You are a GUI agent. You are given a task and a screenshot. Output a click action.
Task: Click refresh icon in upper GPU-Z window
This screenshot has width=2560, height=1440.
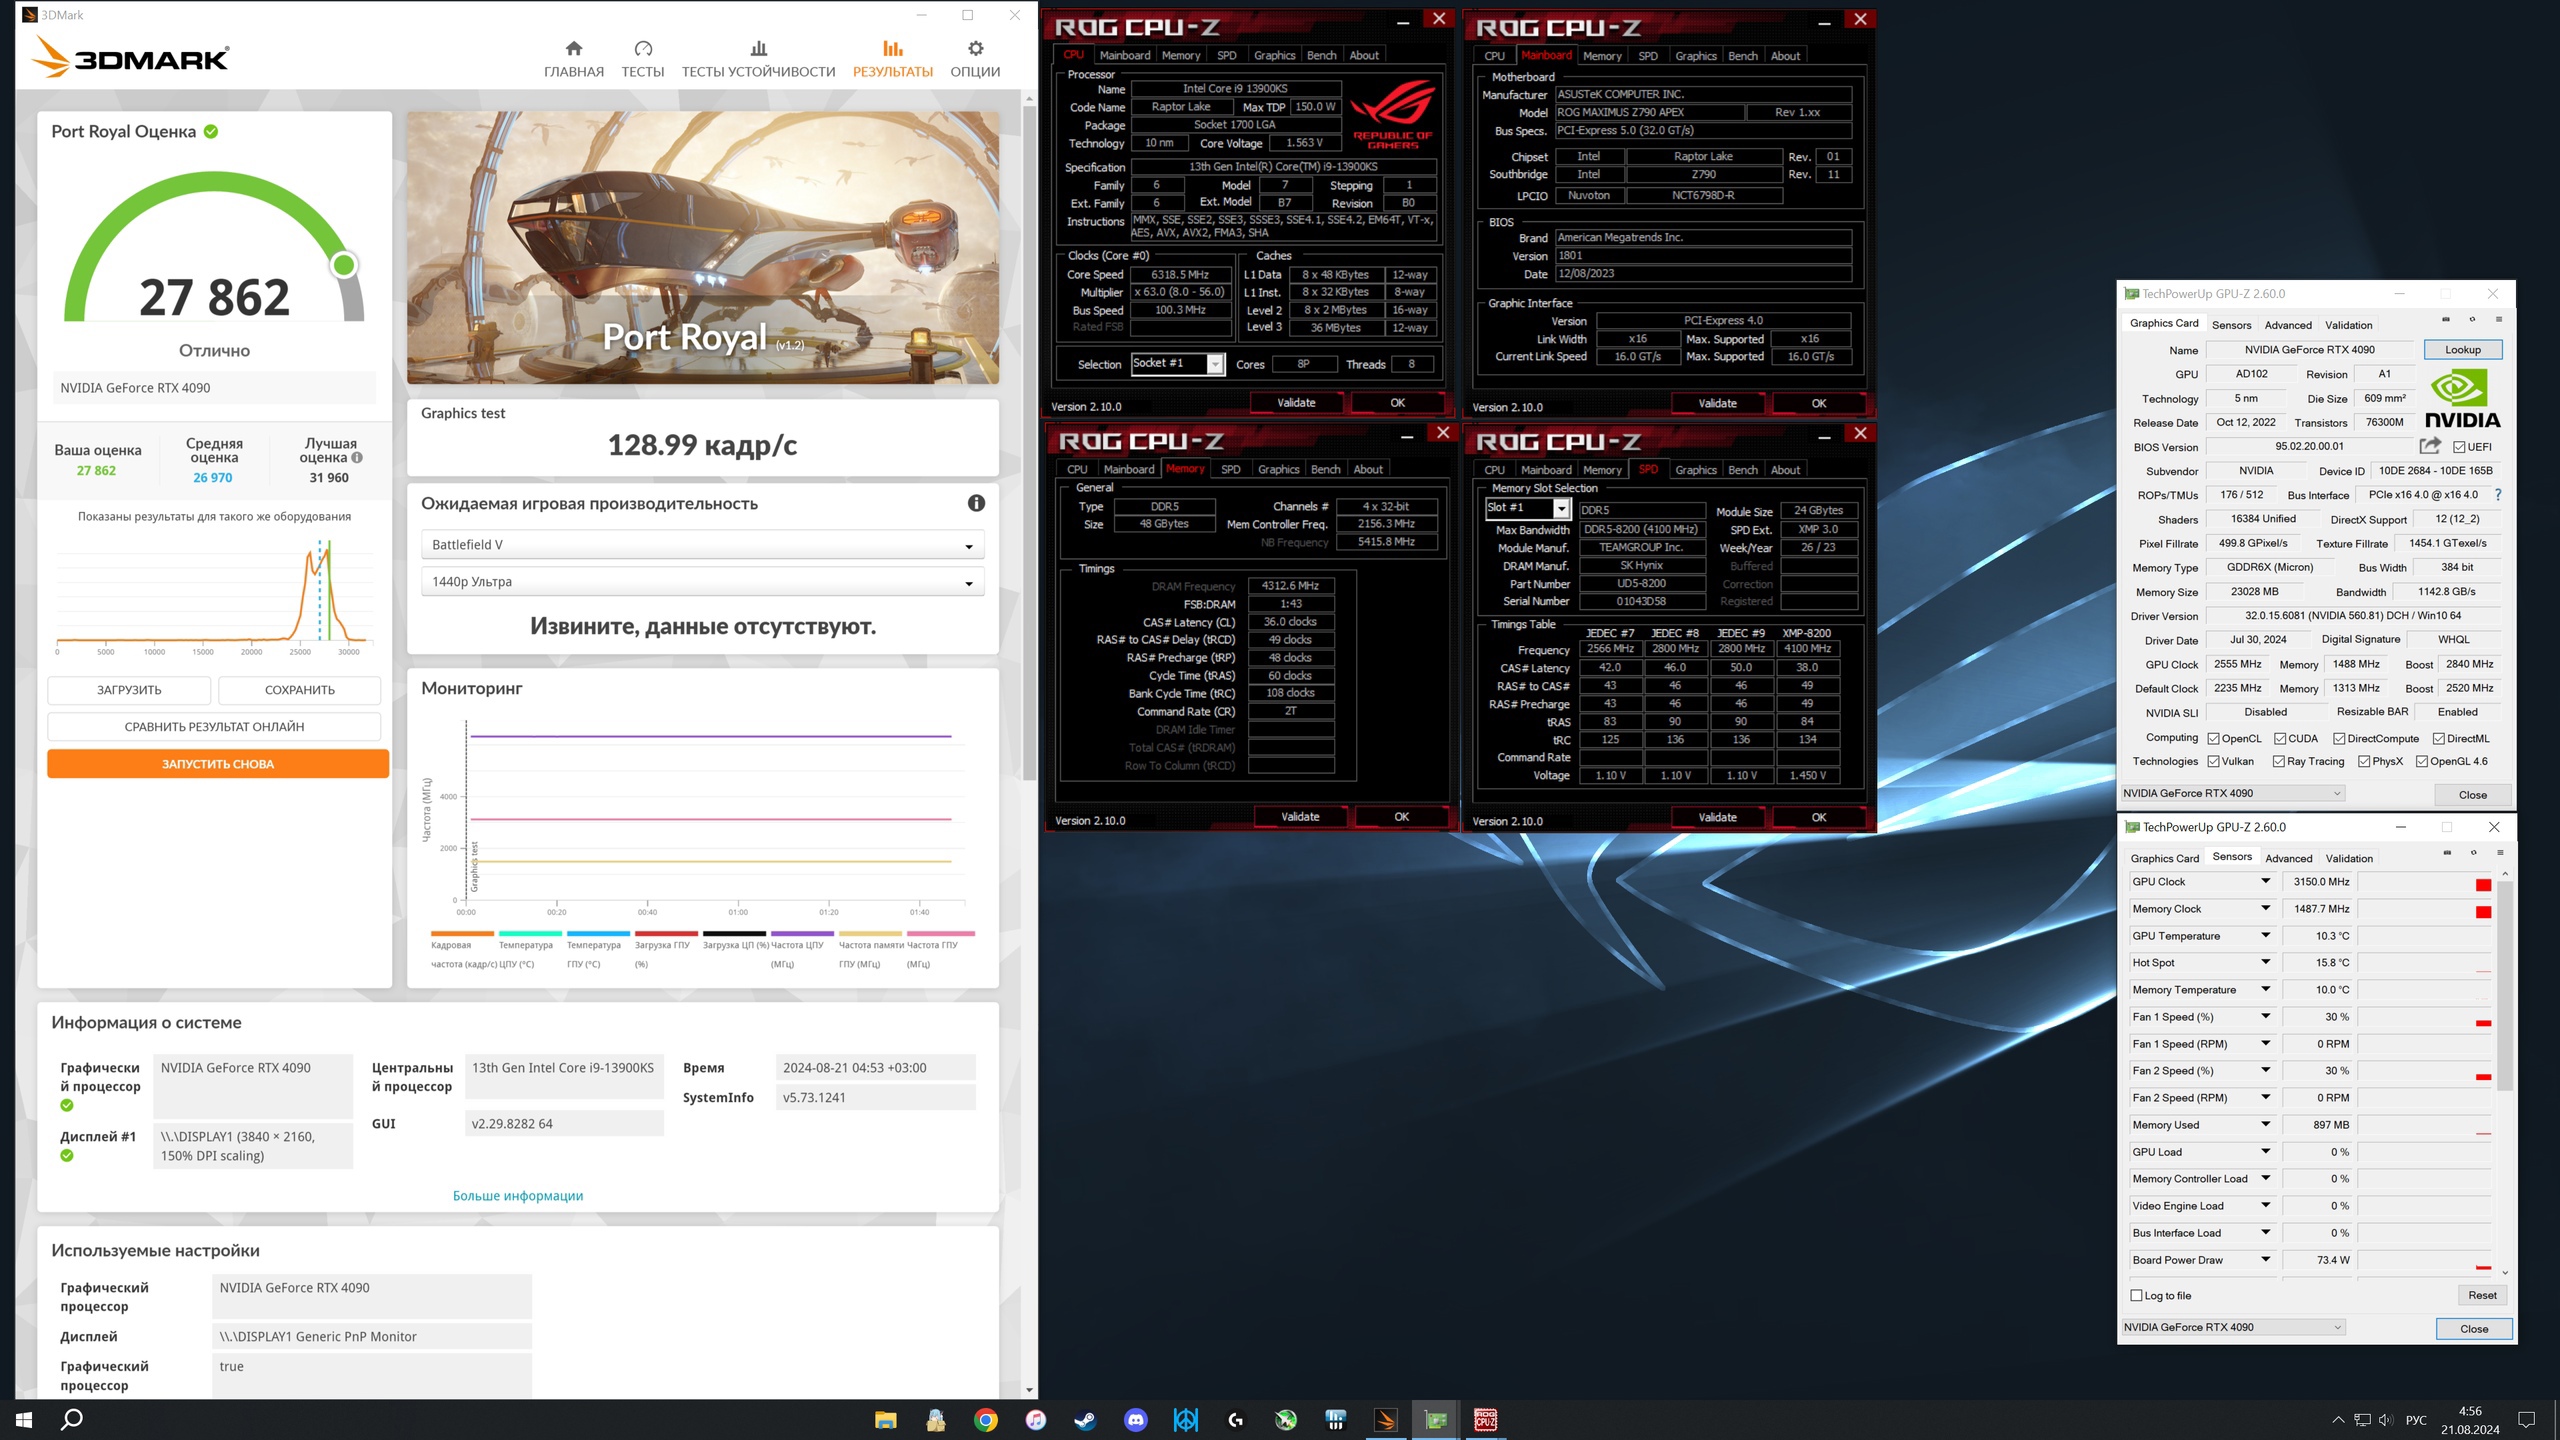click(x=2472, y=319)
